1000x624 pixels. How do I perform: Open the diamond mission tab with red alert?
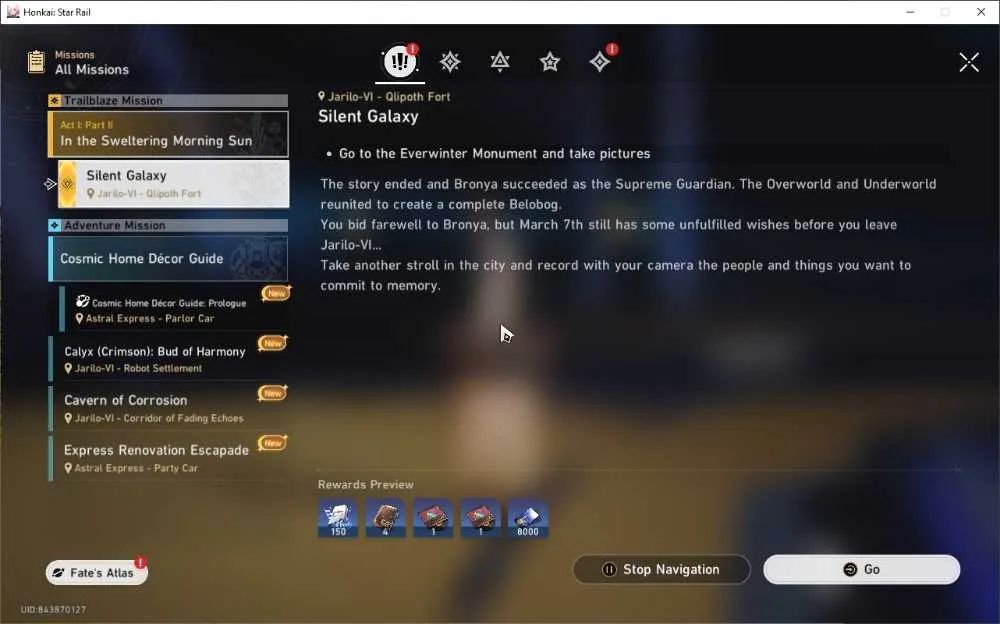coord(600,61)
